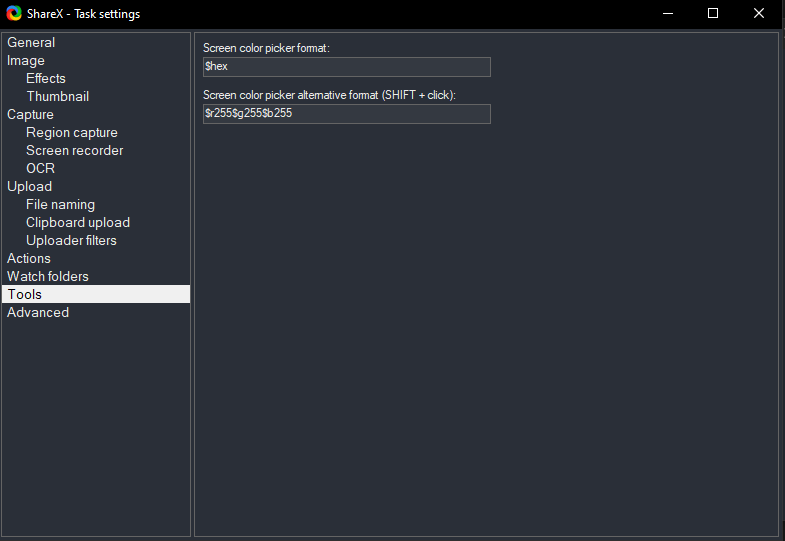Open Region capture settings
The height and width of the screenshot is (541, 785).
pos(72,133)
